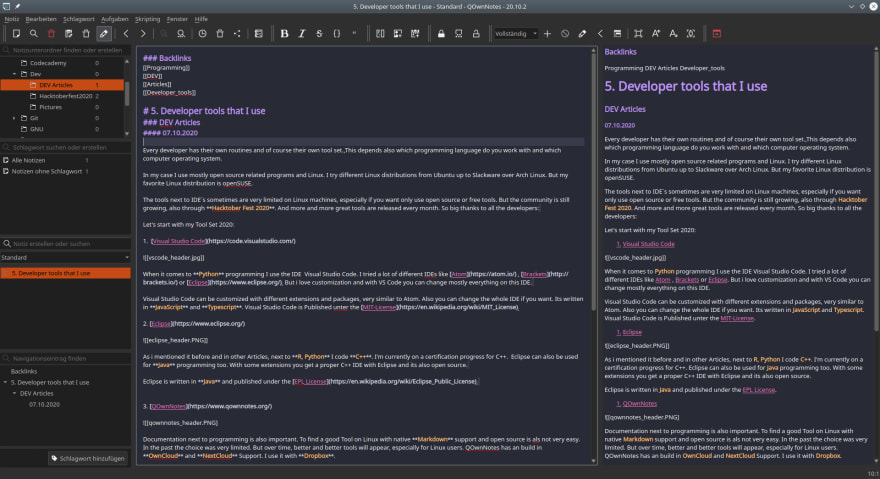Click the insert table icon
Viewport: 880px width, 479px height.
click(415, 34)
